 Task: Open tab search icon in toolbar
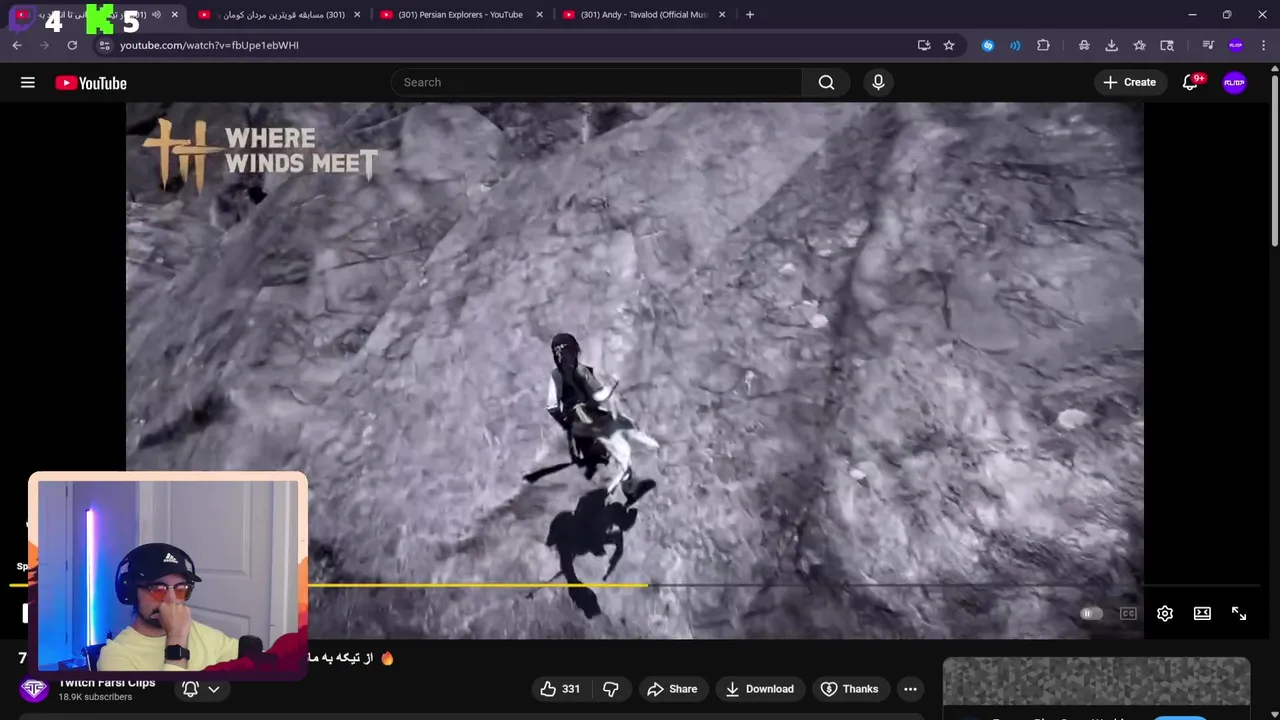pos(1167,45)
